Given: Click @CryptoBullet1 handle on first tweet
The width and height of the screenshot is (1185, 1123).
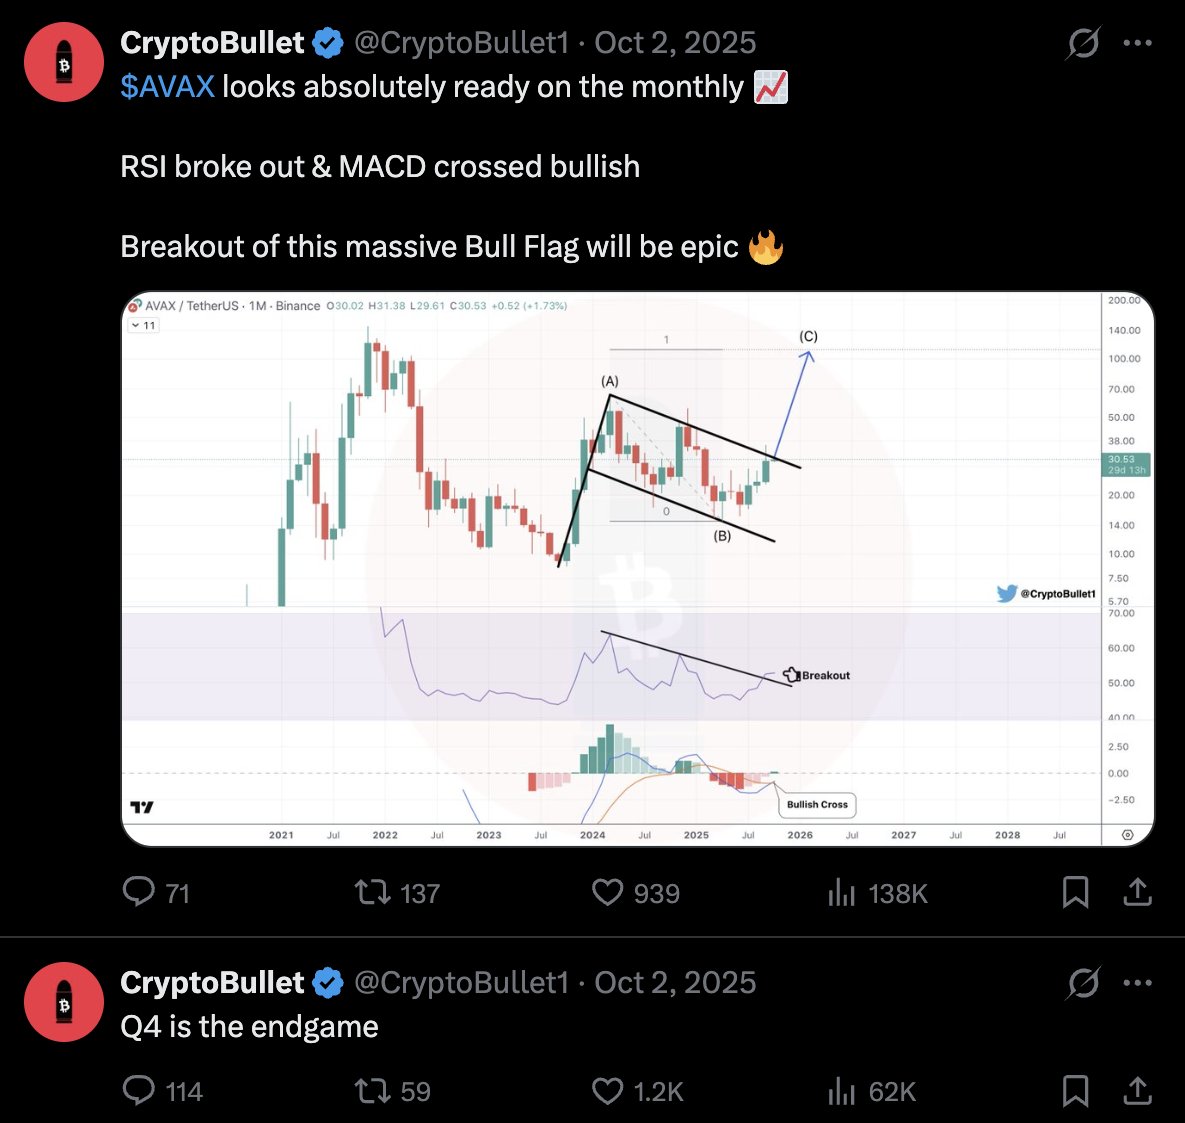Looking at the screenshot, I should [461, 43].
